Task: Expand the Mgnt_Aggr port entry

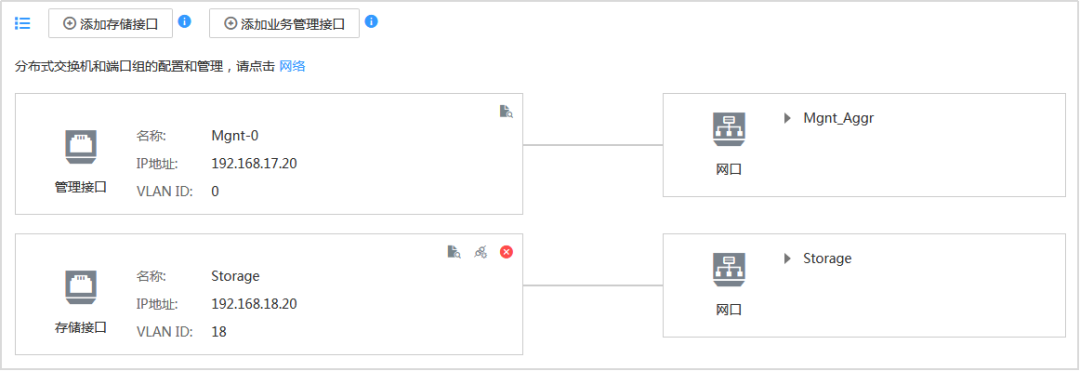Action: coord(787,118)
